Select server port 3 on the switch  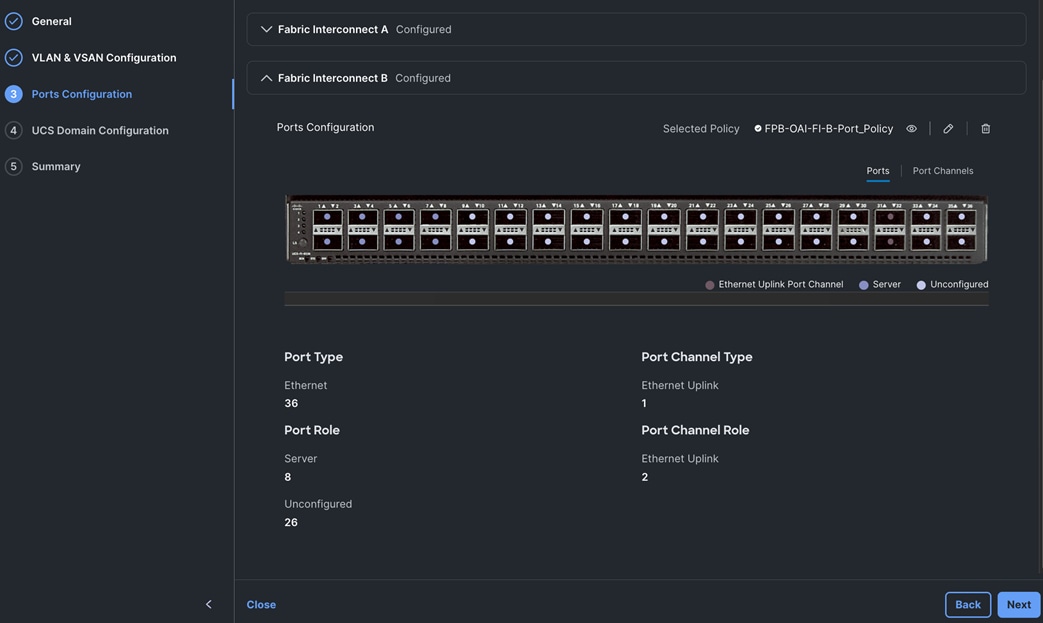(363, 217)
